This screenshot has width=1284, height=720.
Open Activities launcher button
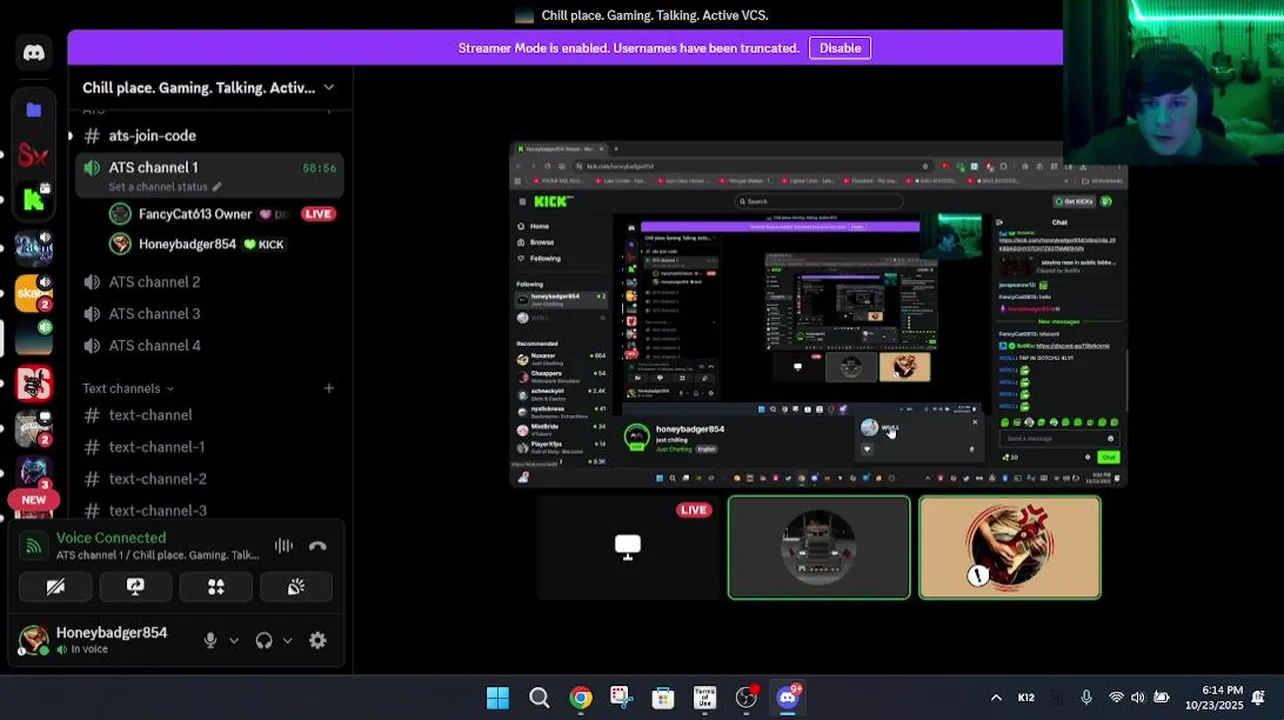click(x=216, y=587)
